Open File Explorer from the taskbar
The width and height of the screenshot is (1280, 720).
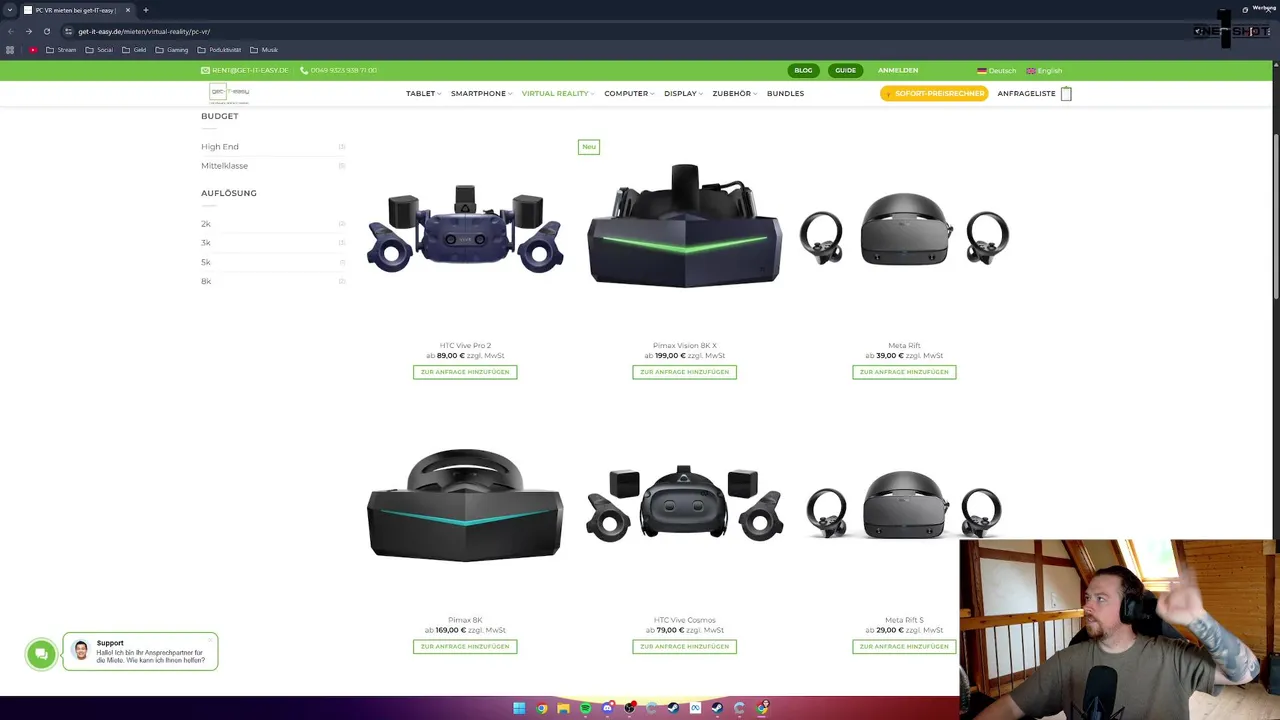(x=563, y=708)
